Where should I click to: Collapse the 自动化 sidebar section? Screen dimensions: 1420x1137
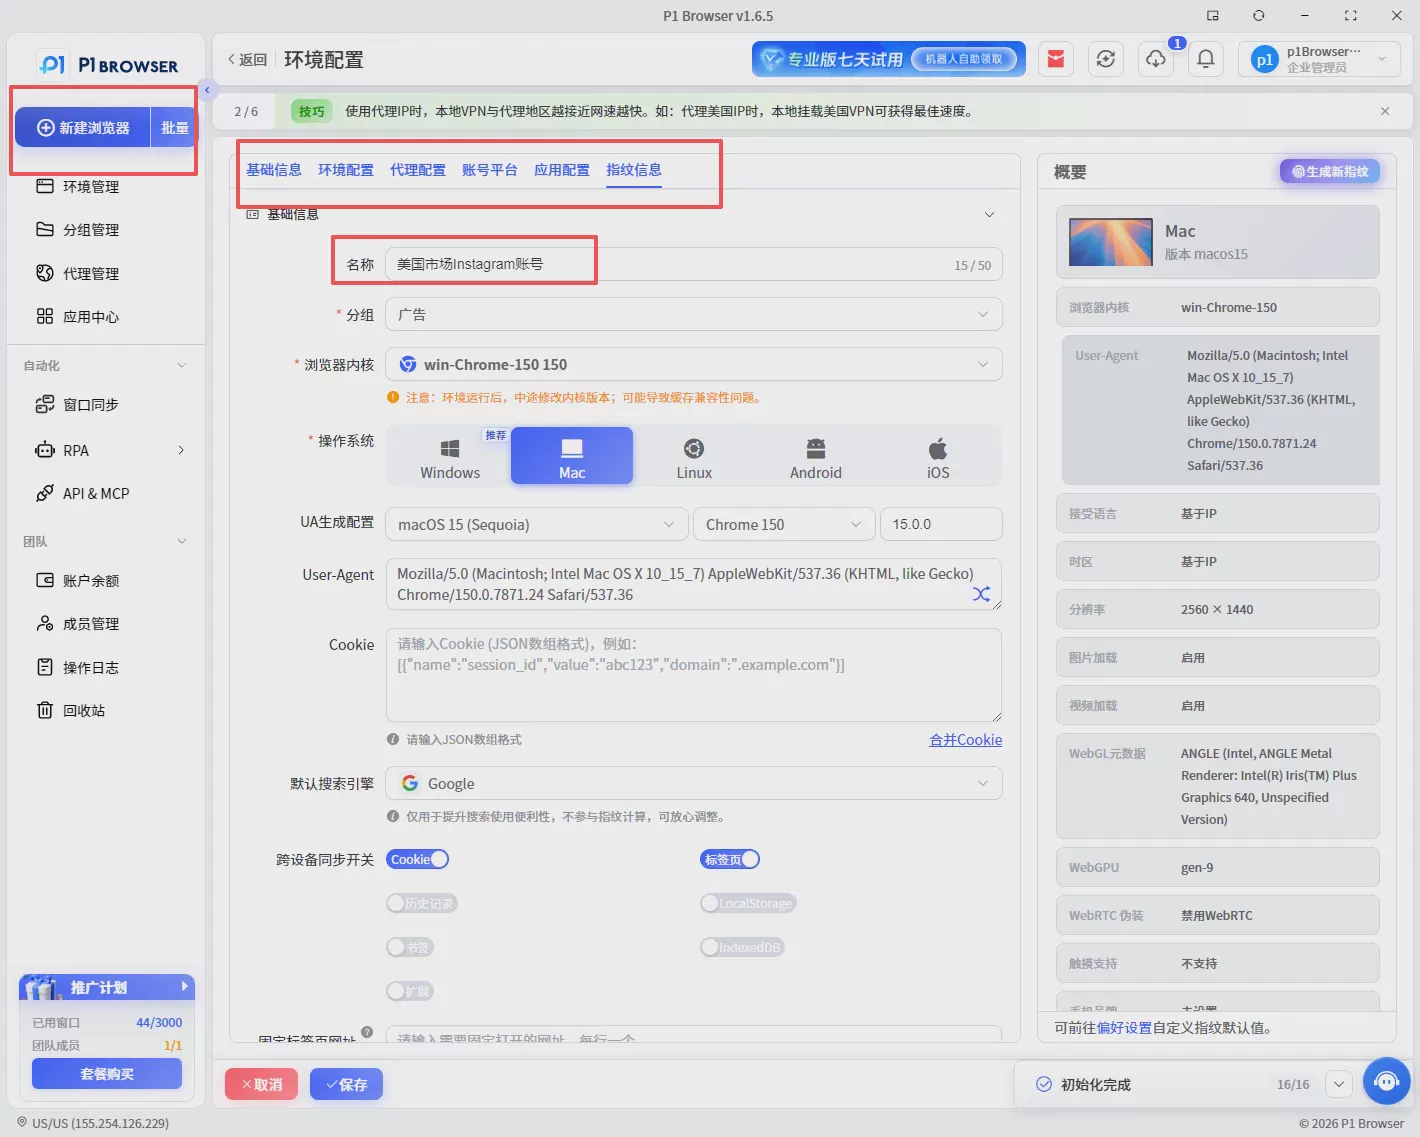pyautogui.click(x=182, y=366)
